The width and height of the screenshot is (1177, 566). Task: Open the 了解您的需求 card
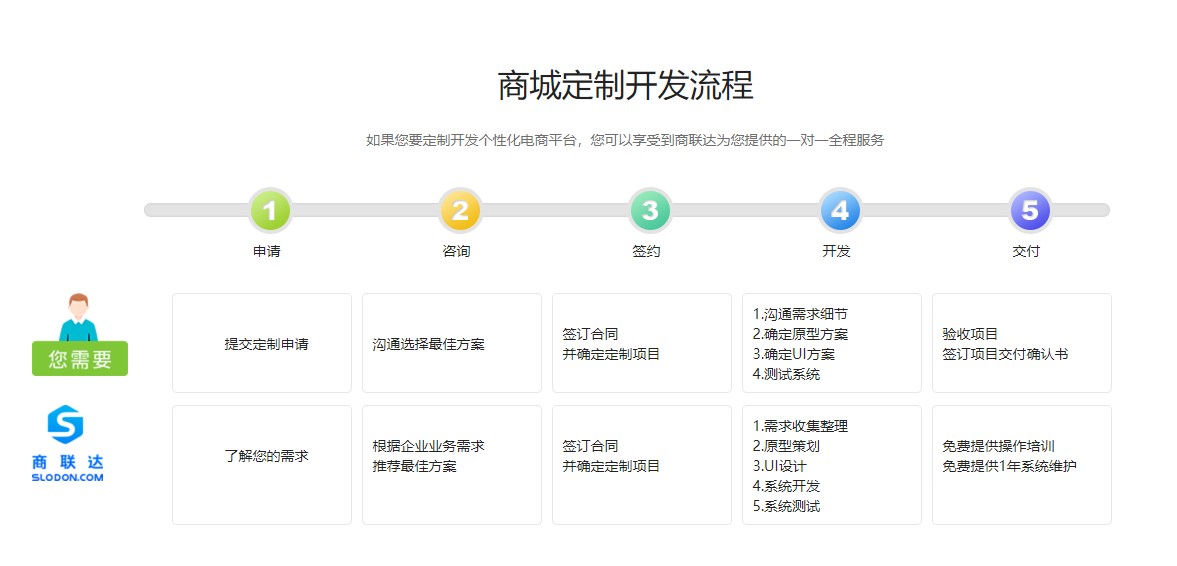[x=262, y=465]
